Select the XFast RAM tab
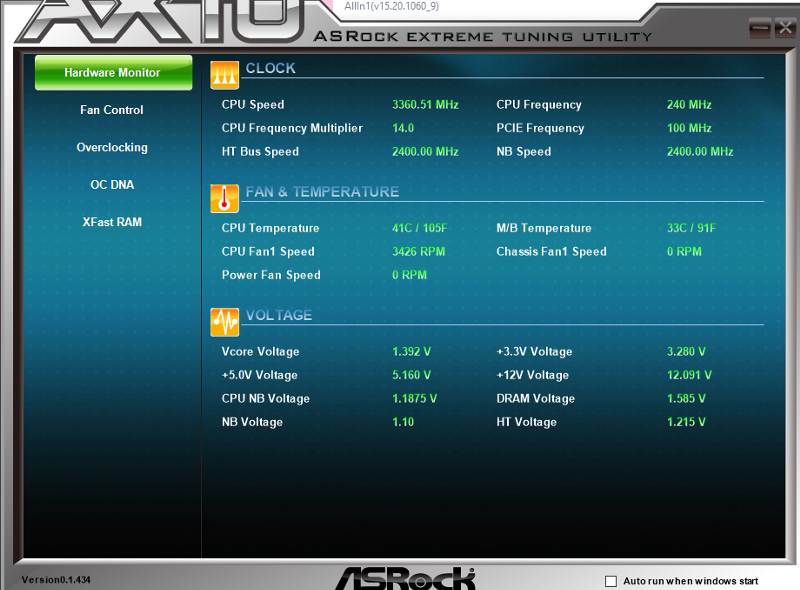The width and height of the screenshot is (800, 590). 112,222
